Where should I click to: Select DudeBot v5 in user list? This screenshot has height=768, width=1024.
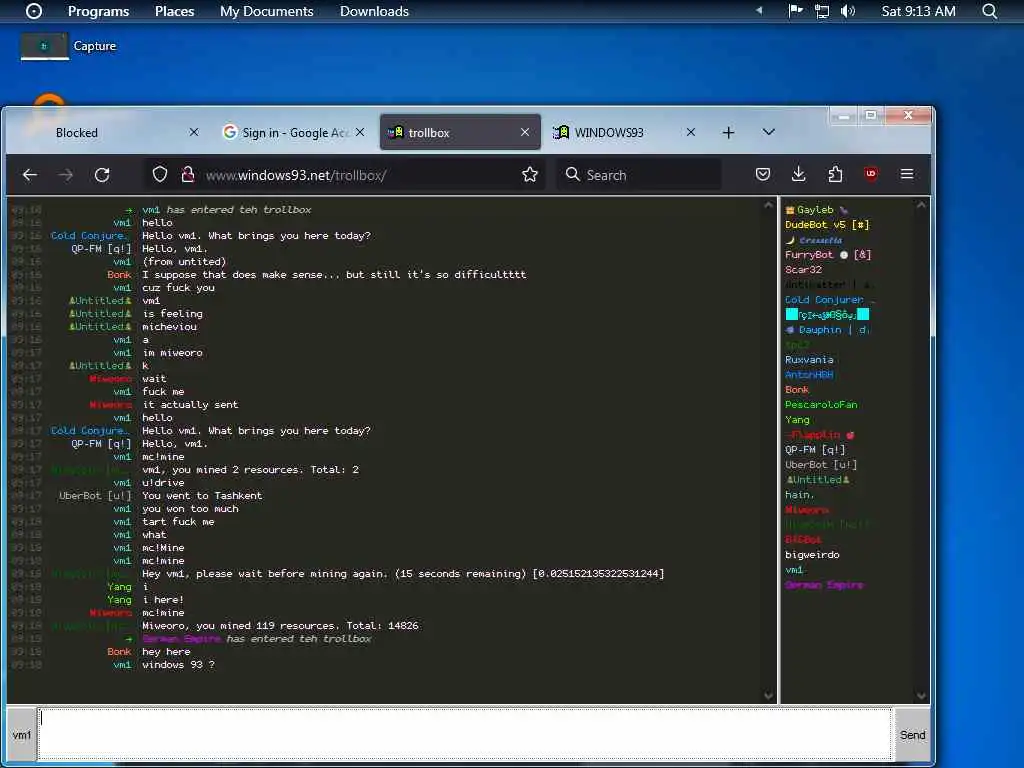pyautogui.click(x=827, y=225)
